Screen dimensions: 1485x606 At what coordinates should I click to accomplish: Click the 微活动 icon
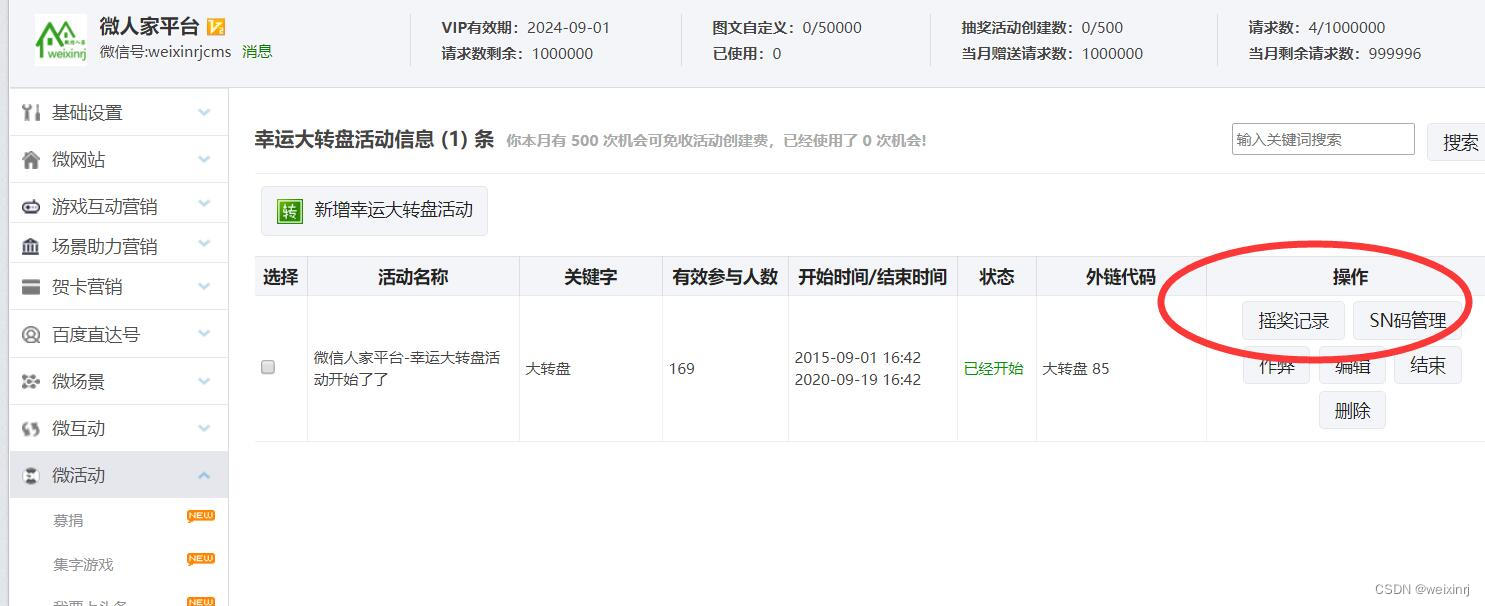[x=31, y=475]
